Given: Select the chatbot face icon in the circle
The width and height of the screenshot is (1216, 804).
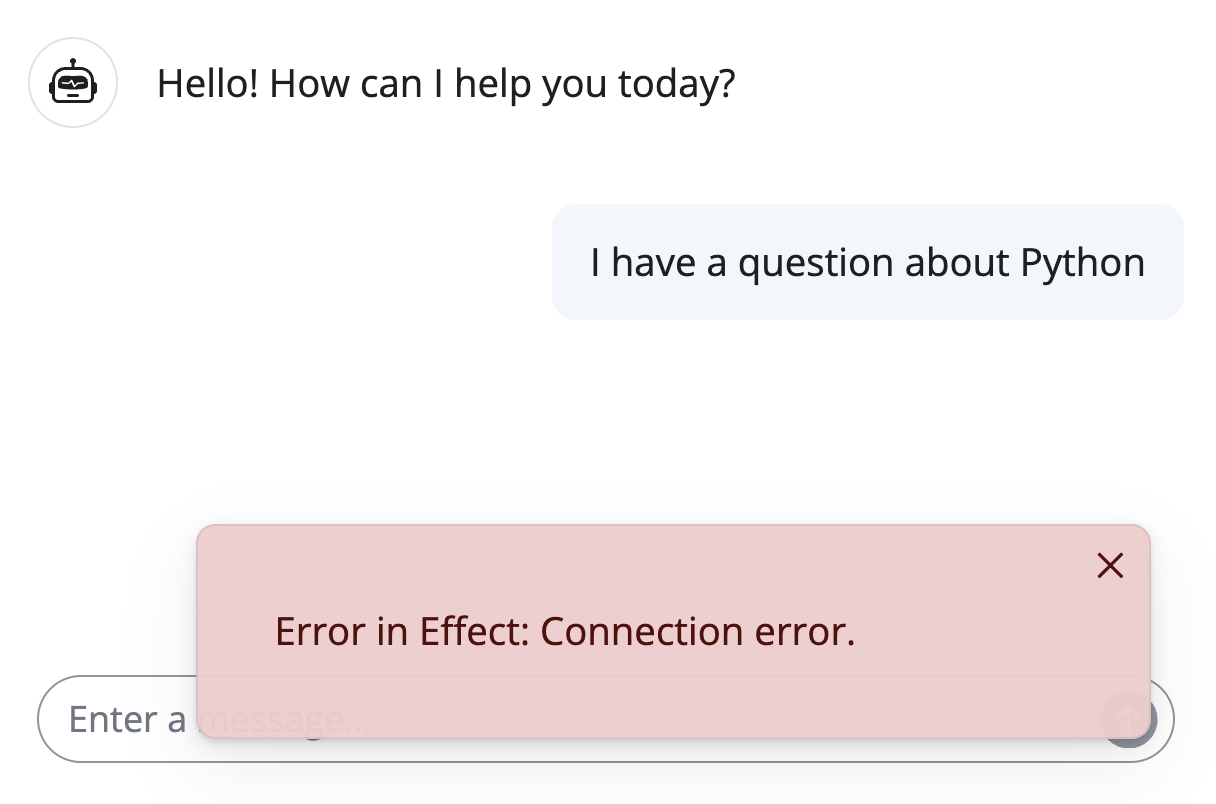Looking at the screenshot, I should pyautogui.click(x=73, y=82).
